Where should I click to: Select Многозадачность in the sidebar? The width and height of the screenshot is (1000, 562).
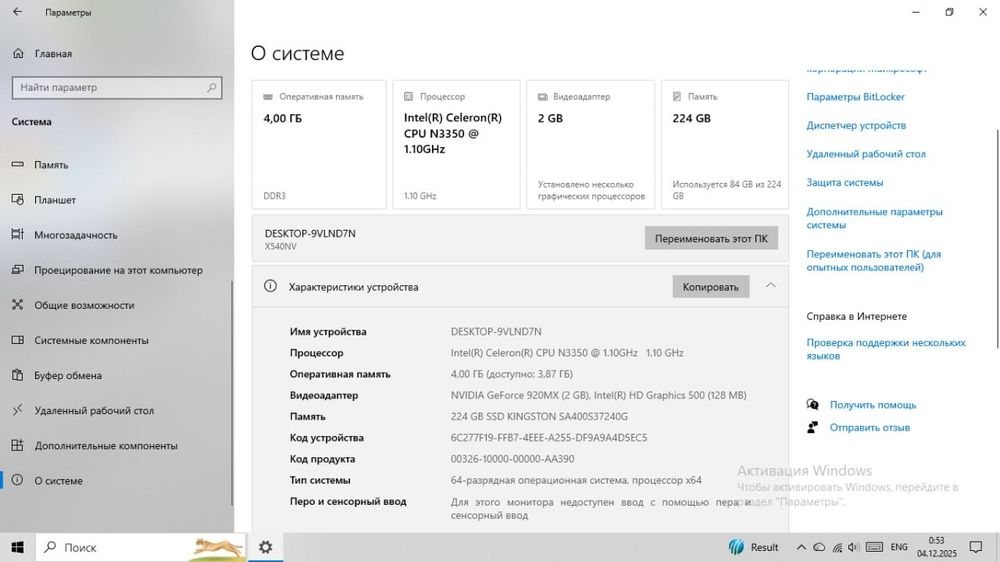click(76, 235)
